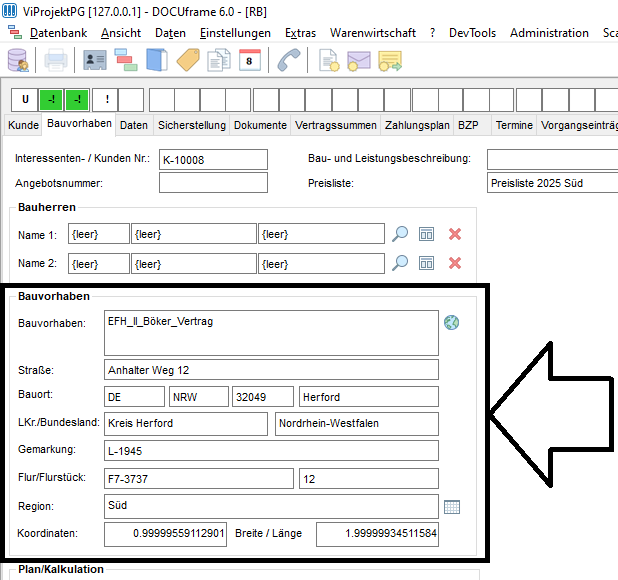
Task: Click the grid icon beside Region field
Action: [452, 507]
